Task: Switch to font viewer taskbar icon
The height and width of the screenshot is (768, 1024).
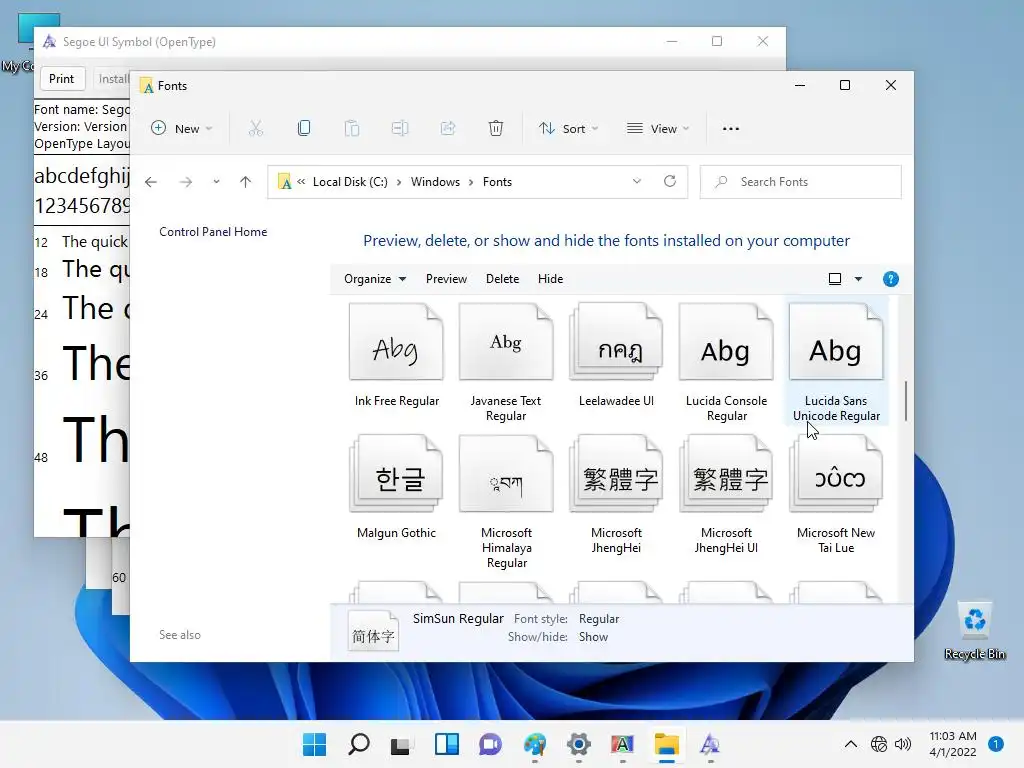Action: [x=710, y=744]
